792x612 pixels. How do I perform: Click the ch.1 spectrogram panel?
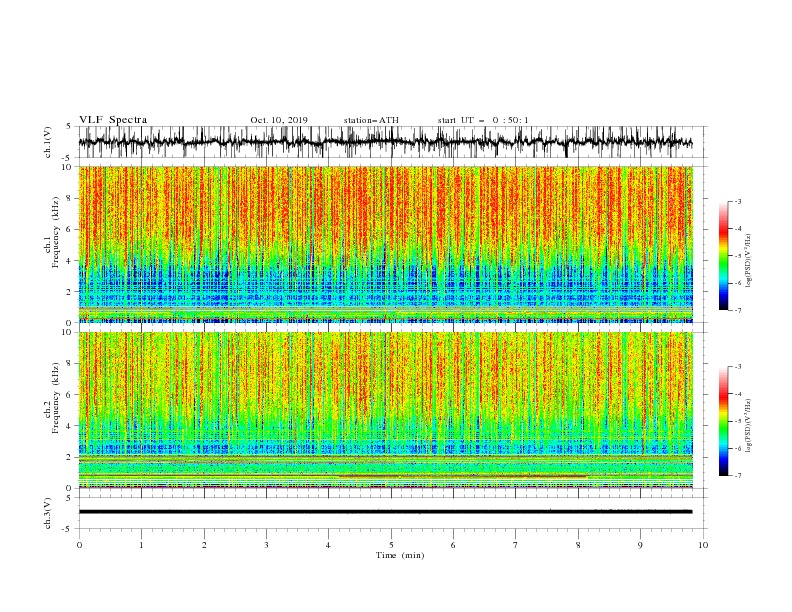386,244
